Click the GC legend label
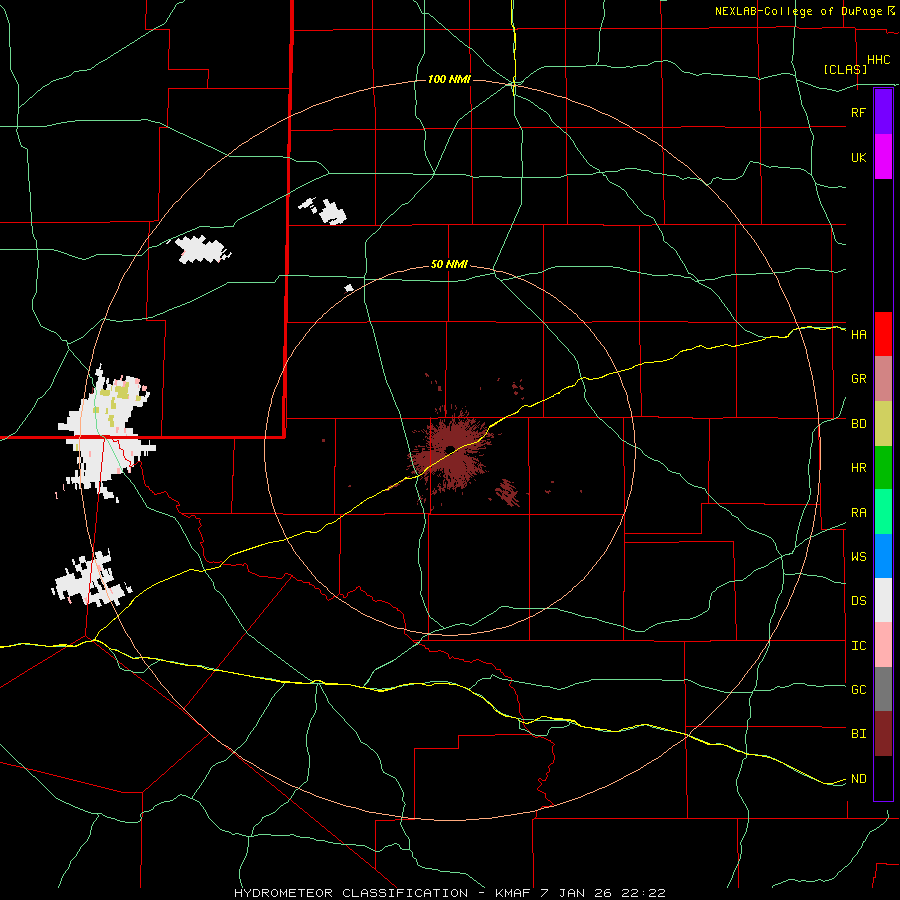 [x=859, y=690]
